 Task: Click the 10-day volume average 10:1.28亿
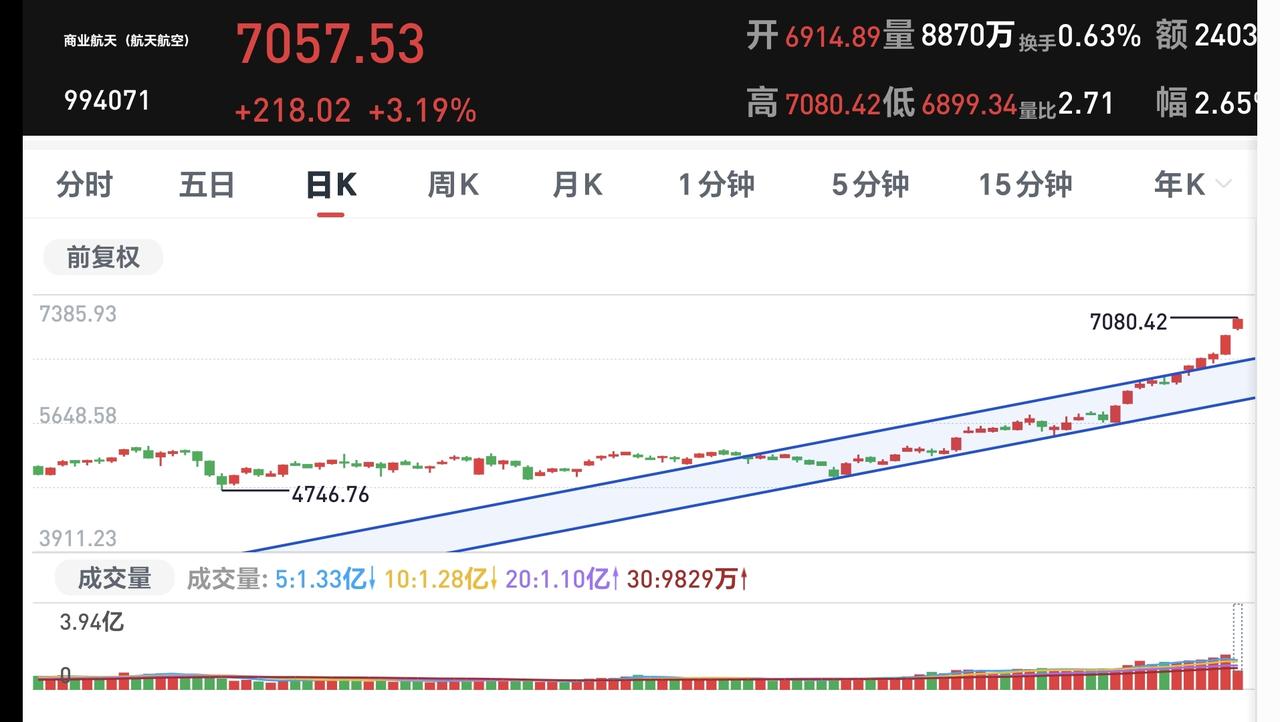(x=441, y=579)
